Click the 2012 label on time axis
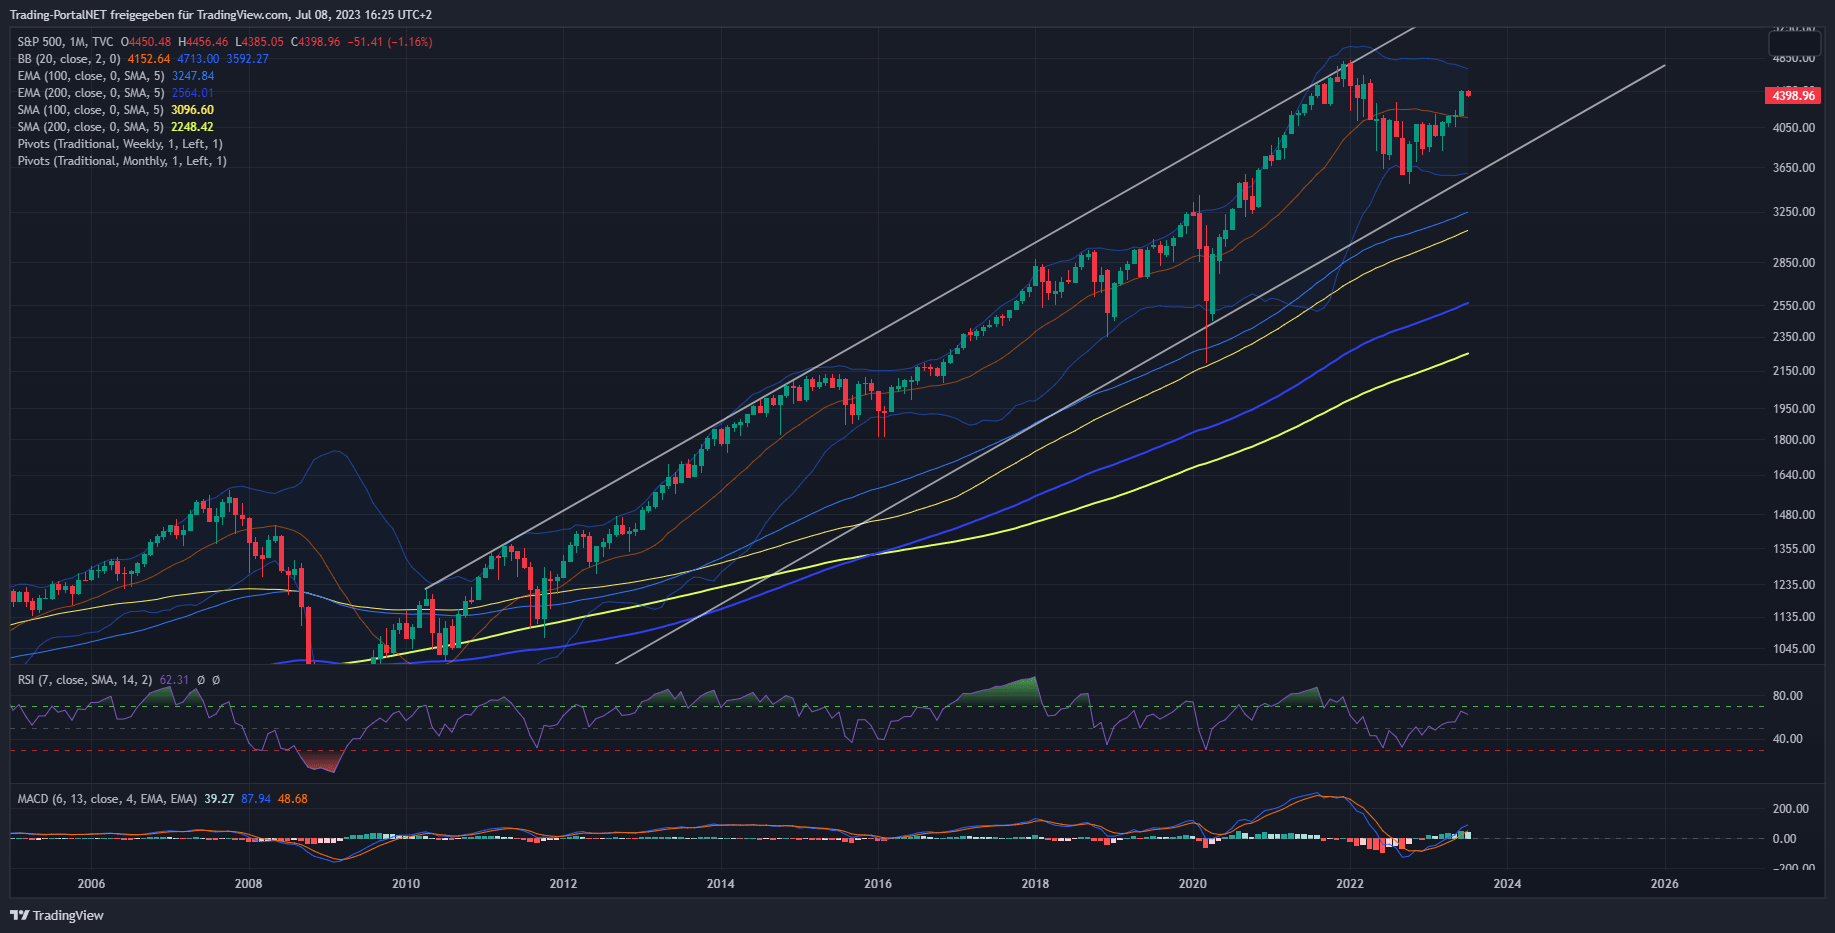Viewport: 1835px width, 933px height. click(x=563, y=883)
